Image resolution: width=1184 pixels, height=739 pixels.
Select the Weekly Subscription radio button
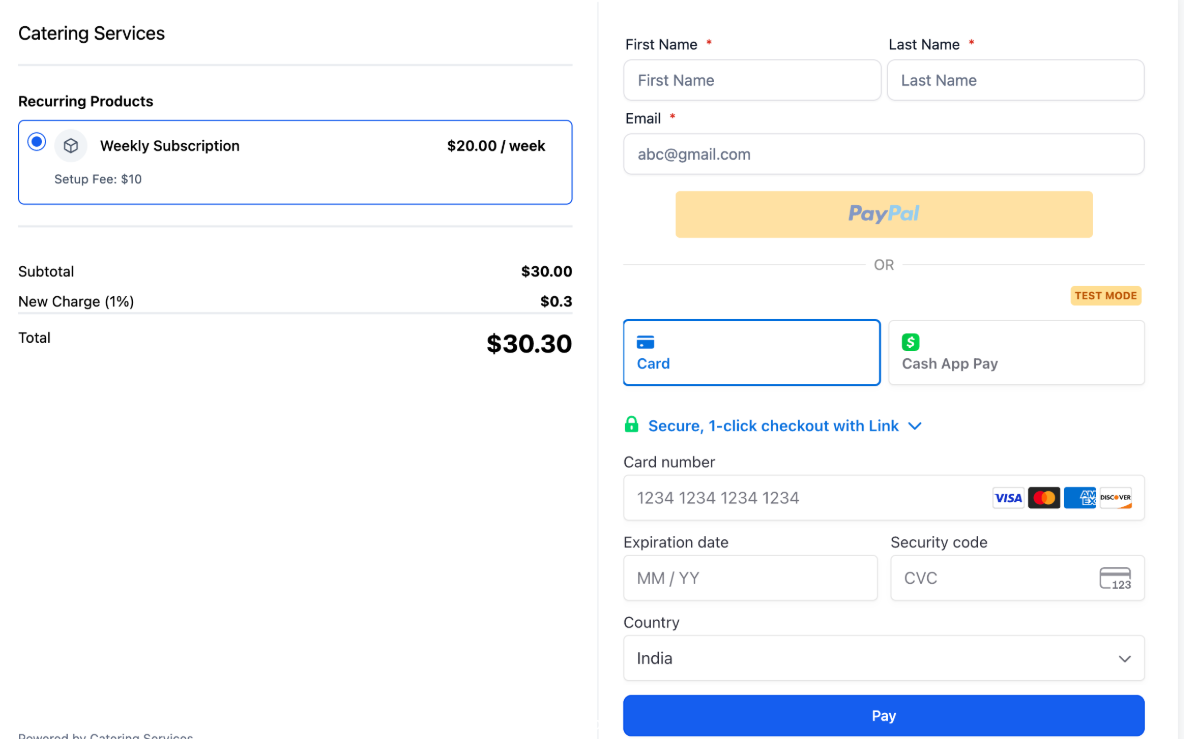[x=37, y=142]
